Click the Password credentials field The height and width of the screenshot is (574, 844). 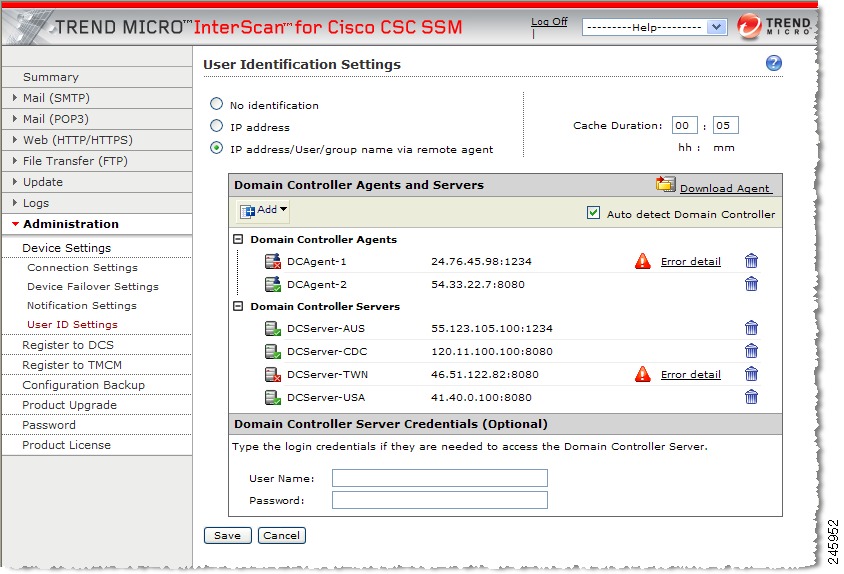(440, 500)
